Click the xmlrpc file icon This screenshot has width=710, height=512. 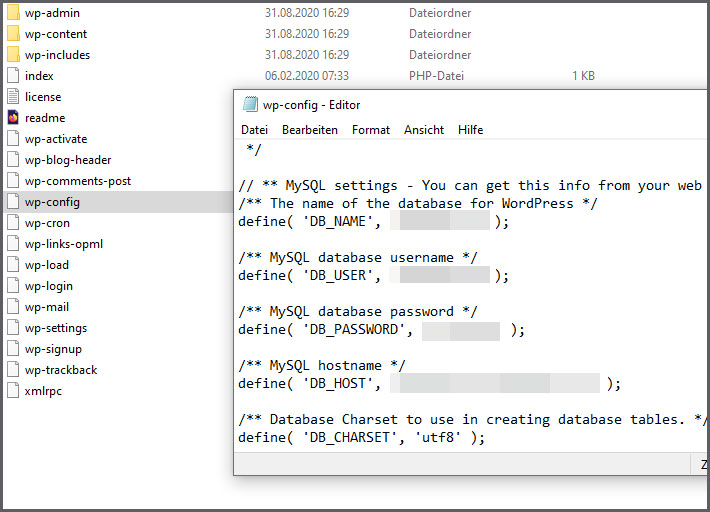coord(14,391)
